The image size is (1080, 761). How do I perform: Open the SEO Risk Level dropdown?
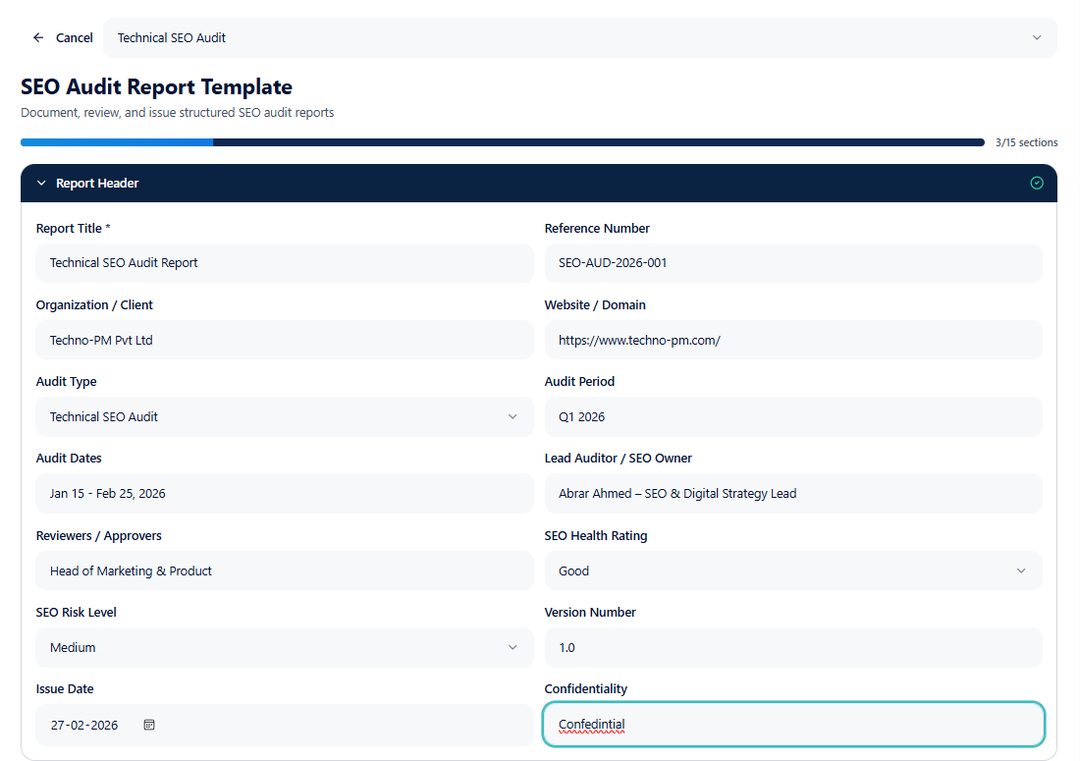point(284,647)
